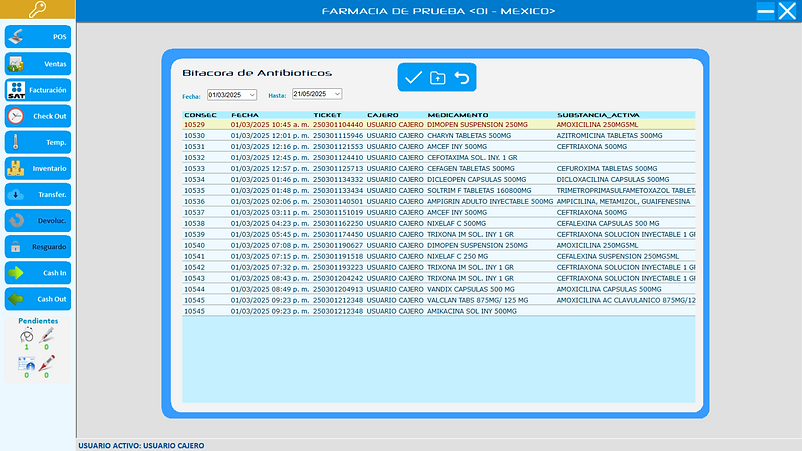802x451 pixels.
Task: Open the Inventario module
Action: pos(38,168)
